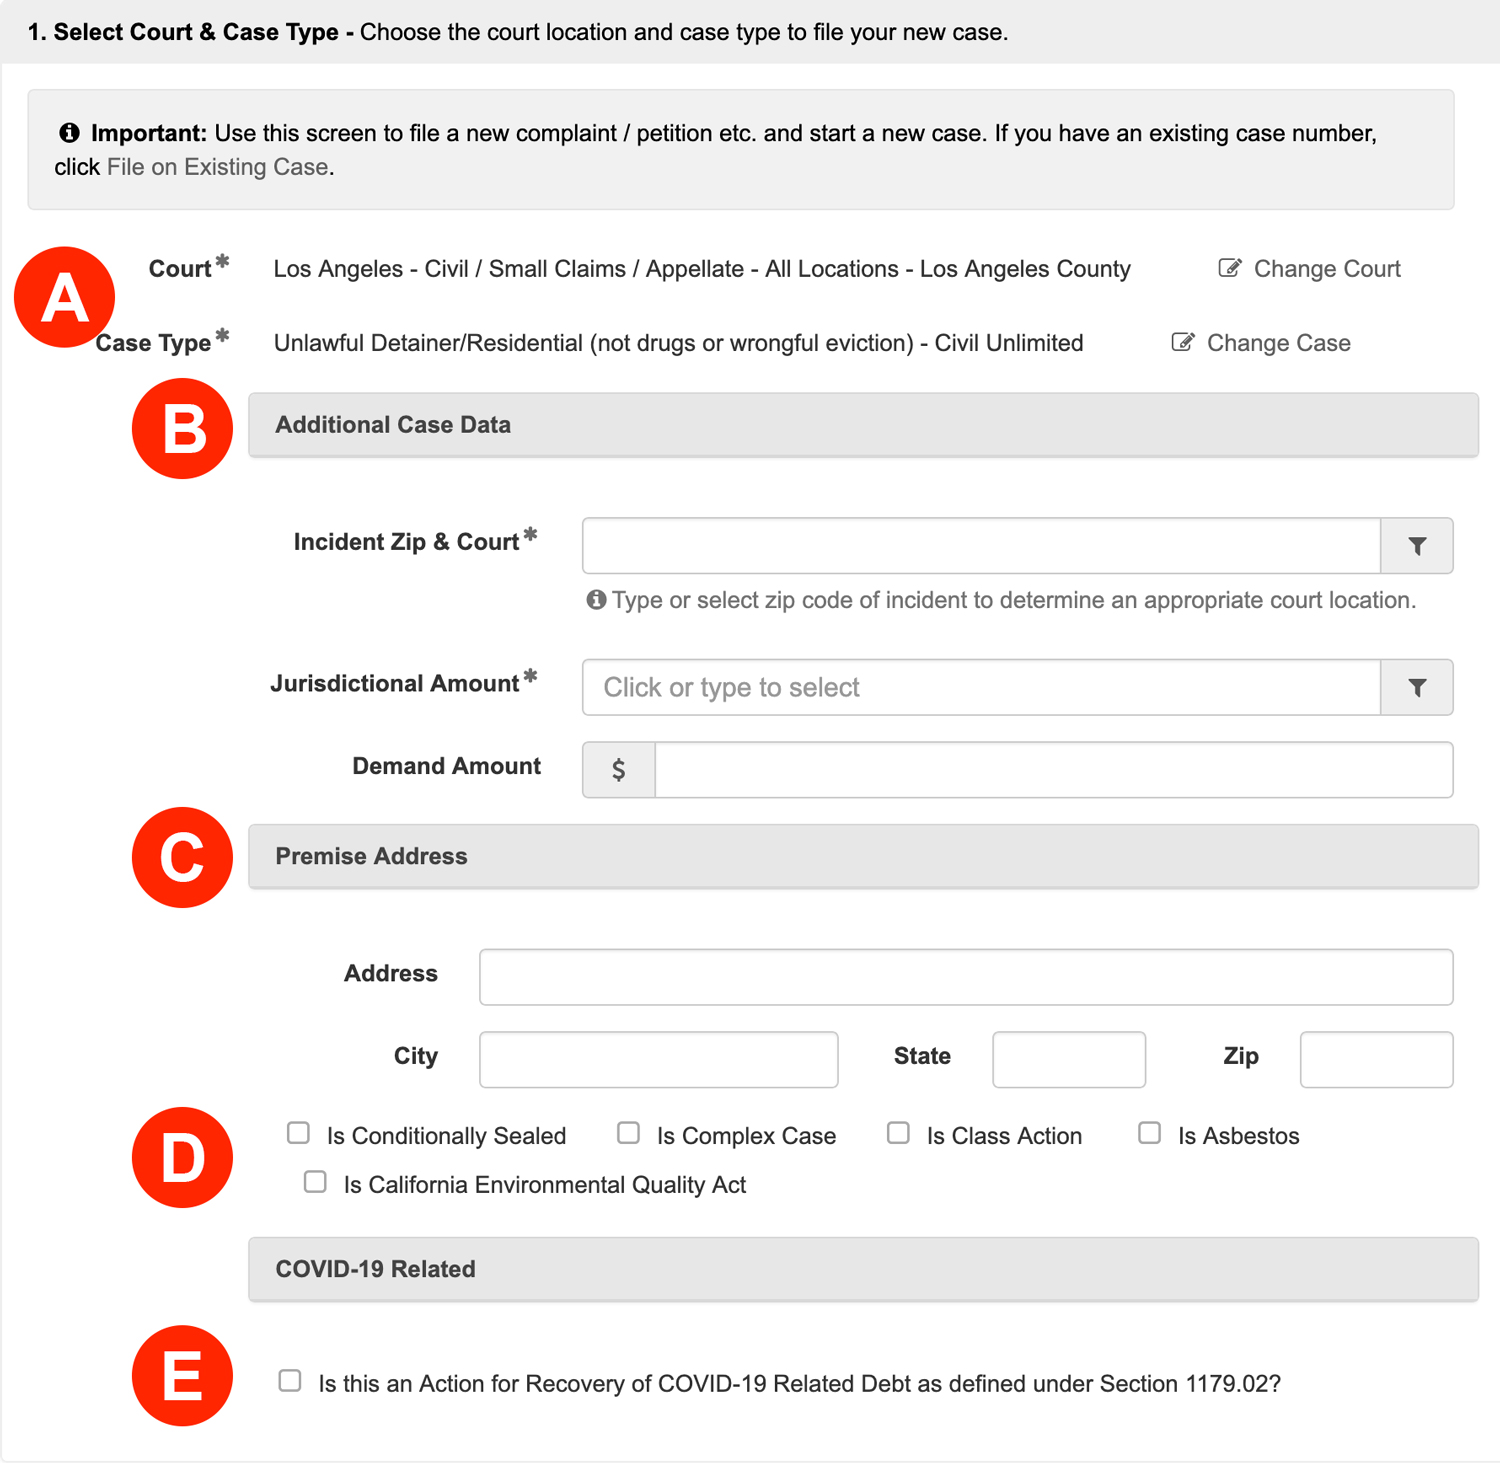
Task: Enable the Is Conditionally Sealed checkbox
Action: pos(298,1133)
